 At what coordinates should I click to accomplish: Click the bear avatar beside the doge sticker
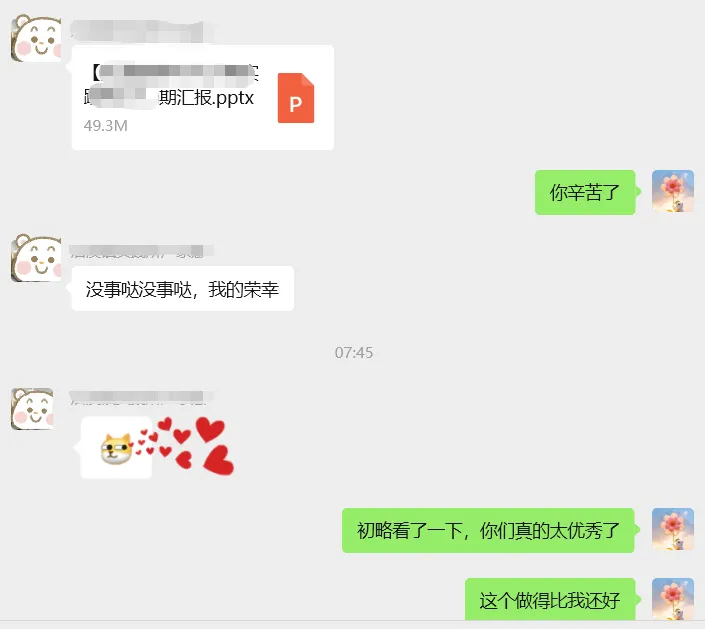[32, 409]
